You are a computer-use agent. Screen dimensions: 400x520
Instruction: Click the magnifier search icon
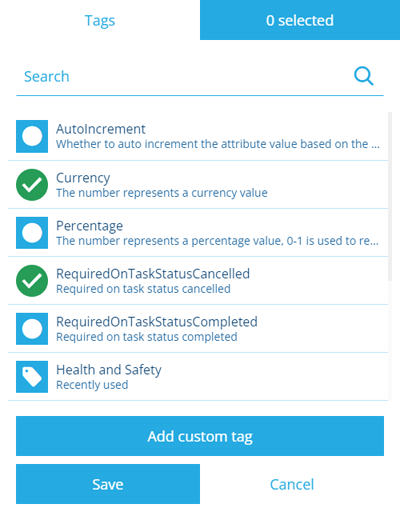tap(363, 76)
